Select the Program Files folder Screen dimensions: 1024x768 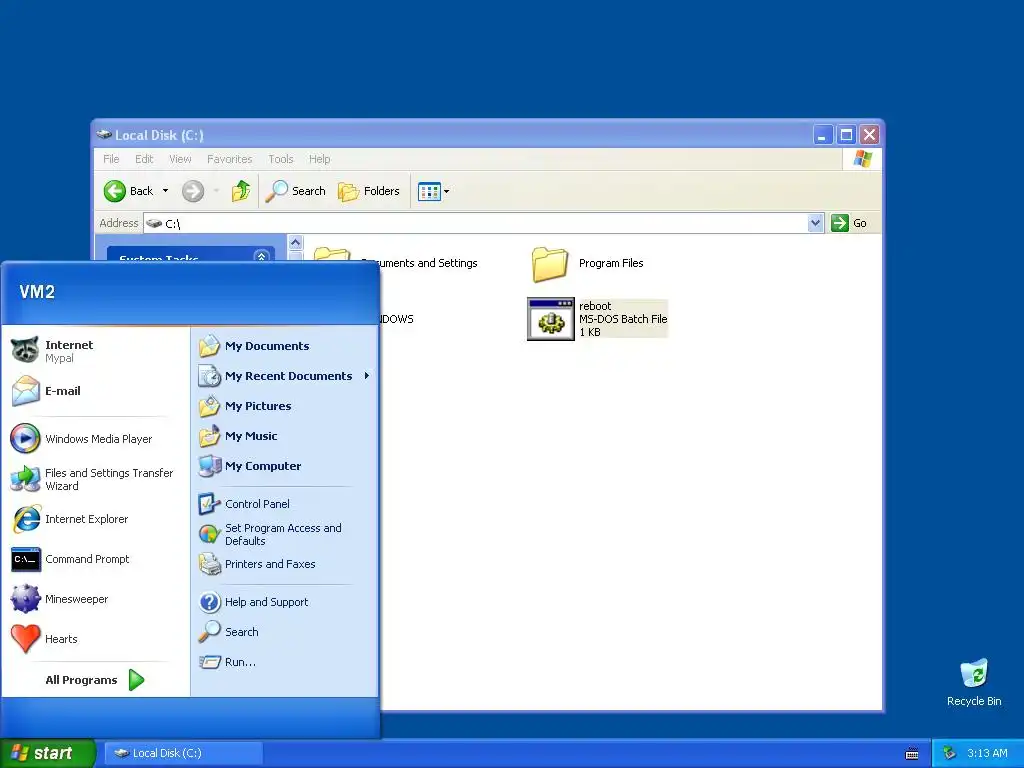[588, 263]
